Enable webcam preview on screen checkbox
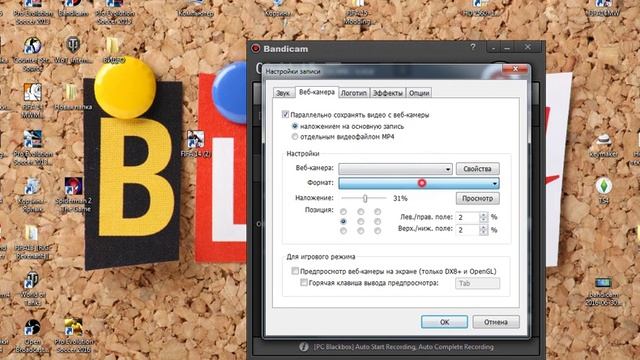The image size is (640, 360). tap(295, 271)
